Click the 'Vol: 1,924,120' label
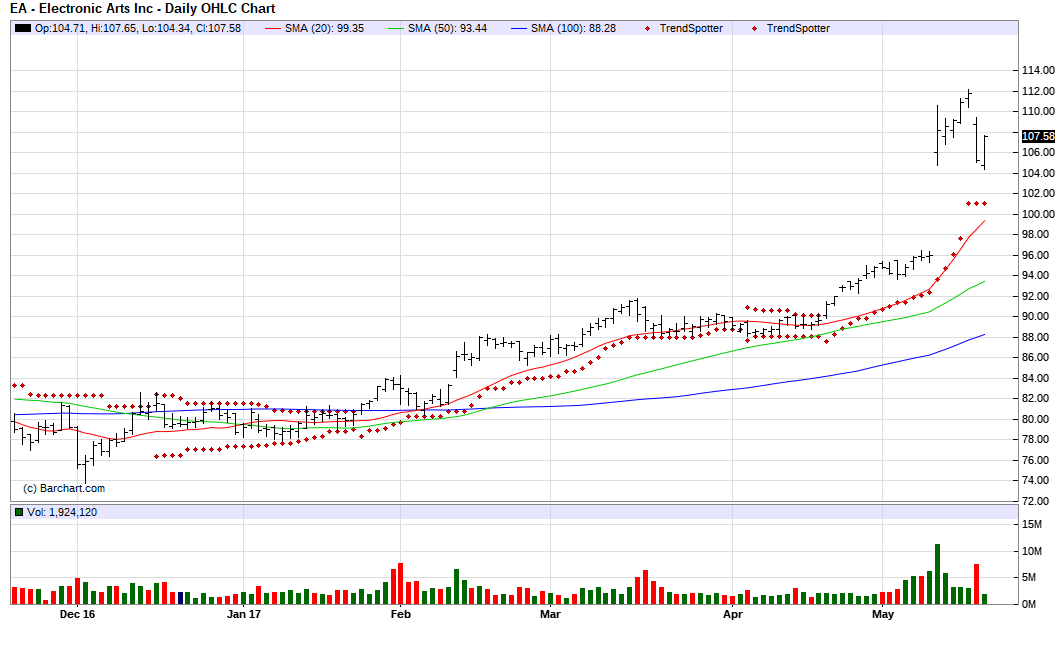Screen dimensions: 1060x645 tap(62, 512)
